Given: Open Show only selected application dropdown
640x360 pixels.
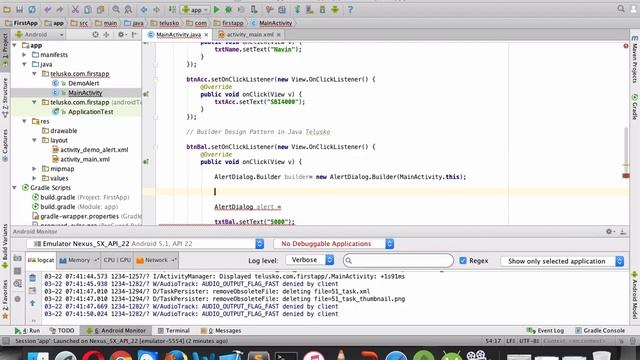Looking at the screenshot, I should (x=562, y=261).
